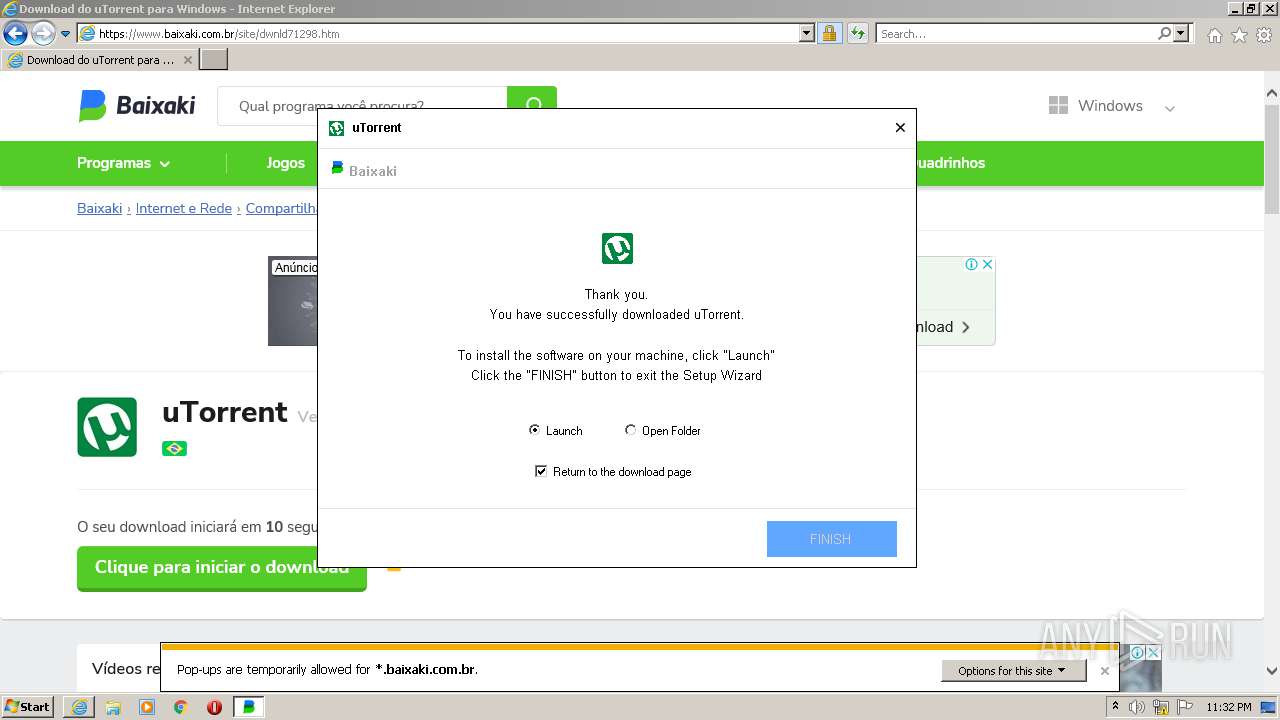Click the security lock icon
Image resolution: width=1280 pixels, height=720 pixels.
point(829,33)
